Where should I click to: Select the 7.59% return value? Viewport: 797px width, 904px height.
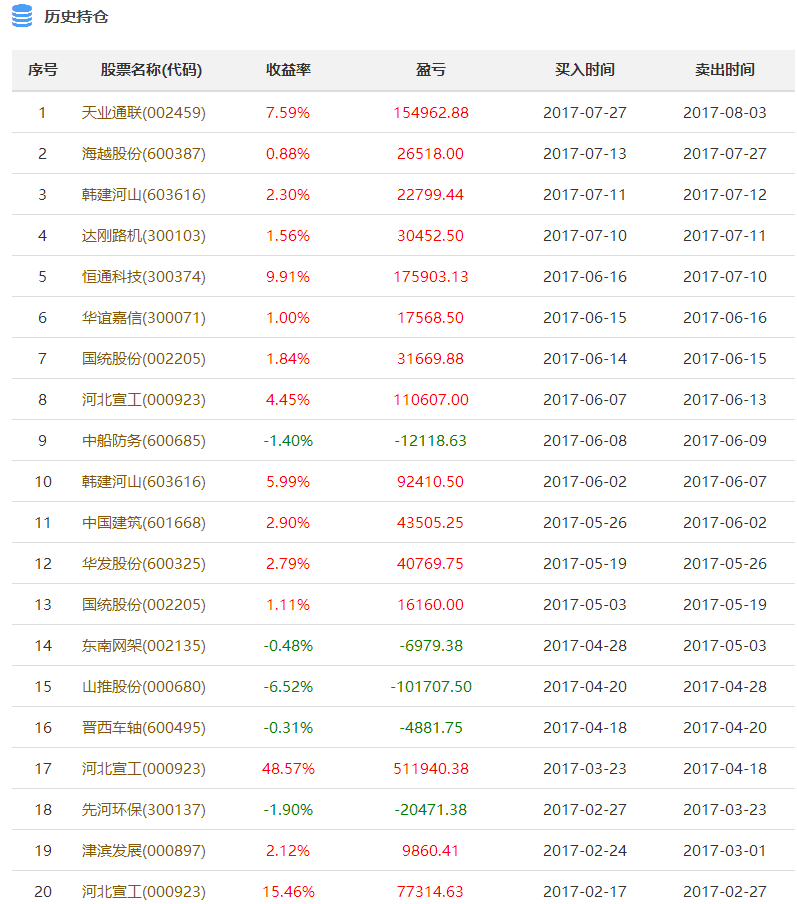tap(288, 112)
